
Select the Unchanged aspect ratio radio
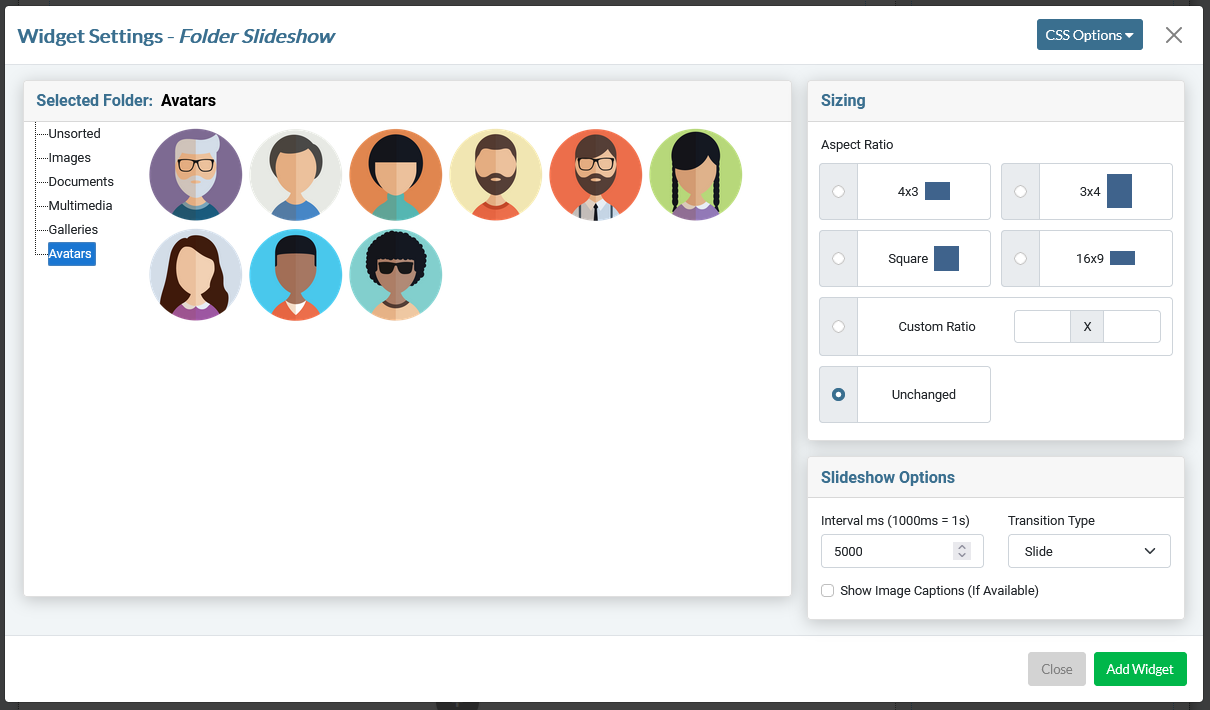[x=838, y=394]
